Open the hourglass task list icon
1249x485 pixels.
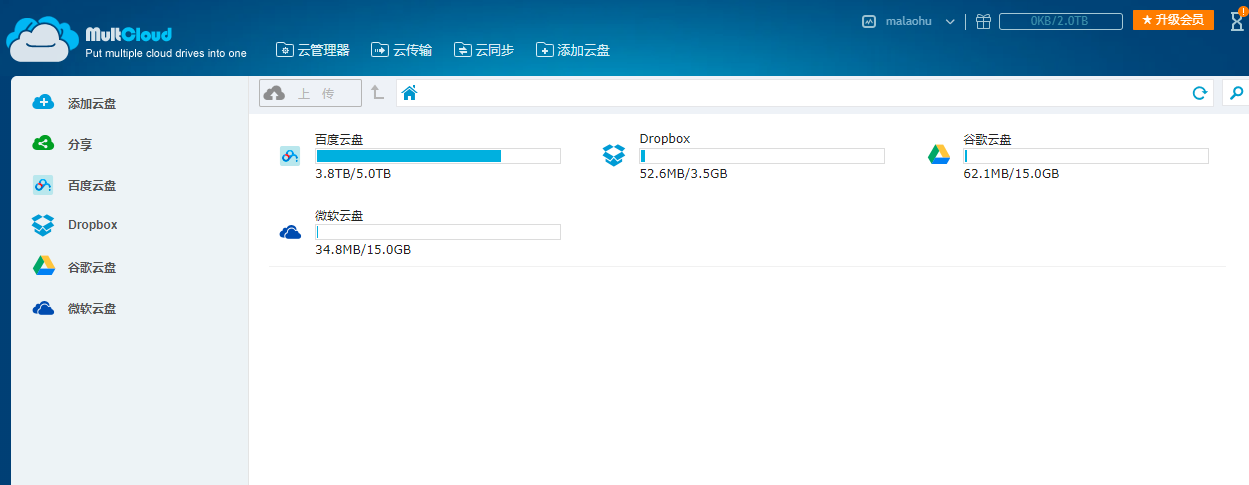click(x=1237, y=20)
